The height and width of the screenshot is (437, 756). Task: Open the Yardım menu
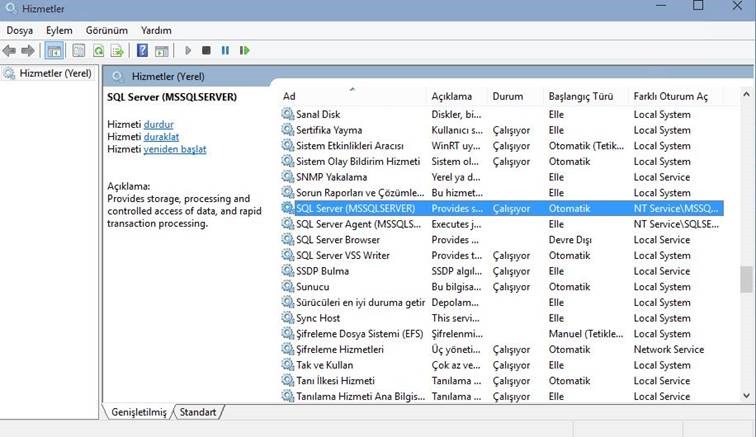[x=156, y=30]
